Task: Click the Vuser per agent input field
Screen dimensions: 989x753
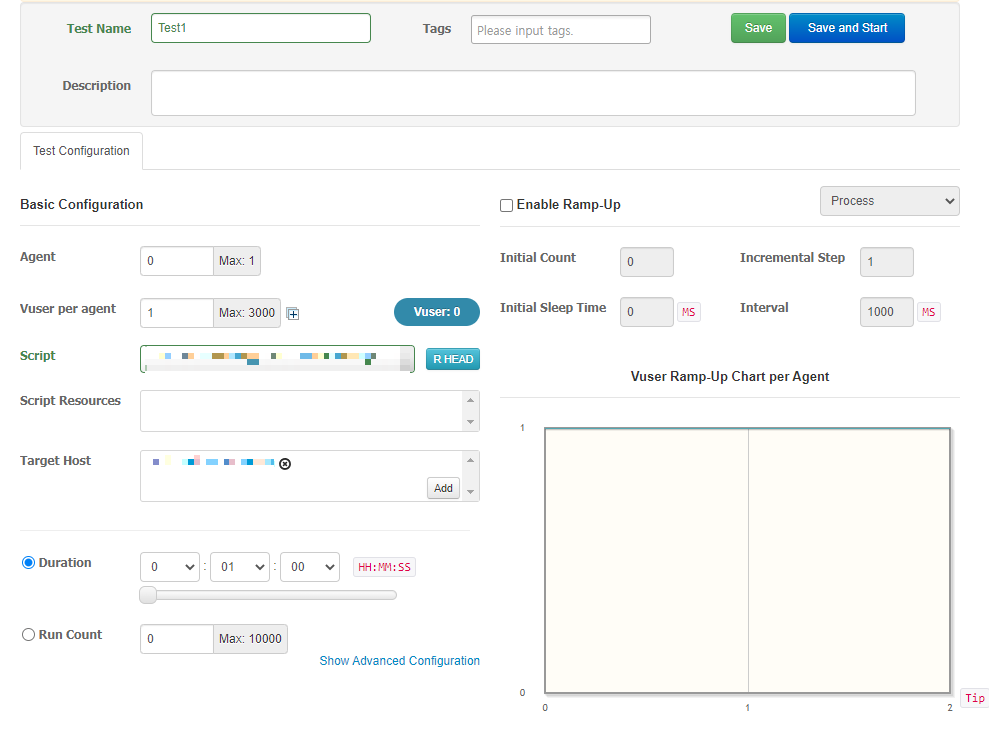Action: (x=177, y=313)
